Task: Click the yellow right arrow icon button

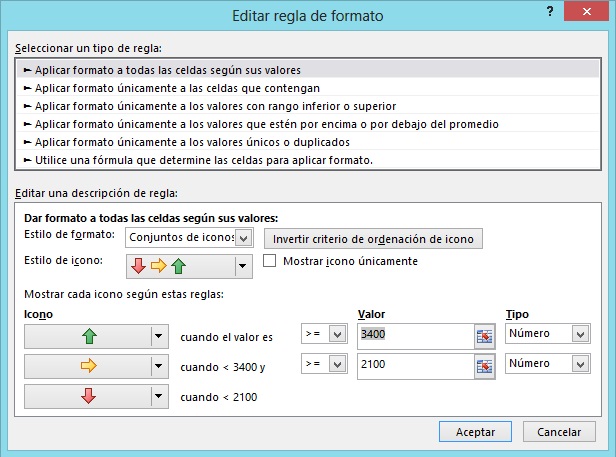Action: tap(87, 366)
